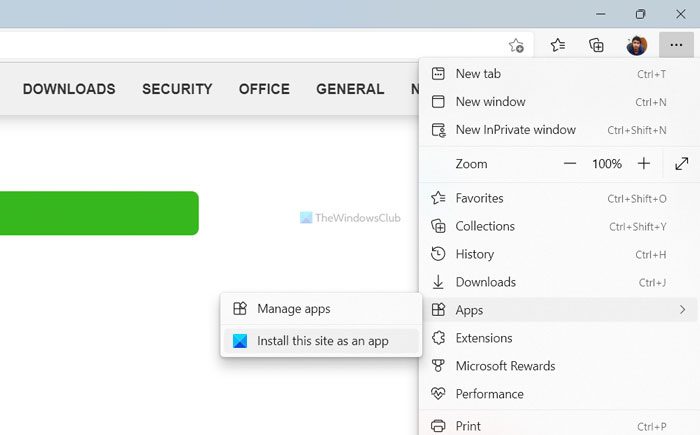
Task: Click the Extensions puzzle icon
Action: click(x=437, y=338)
